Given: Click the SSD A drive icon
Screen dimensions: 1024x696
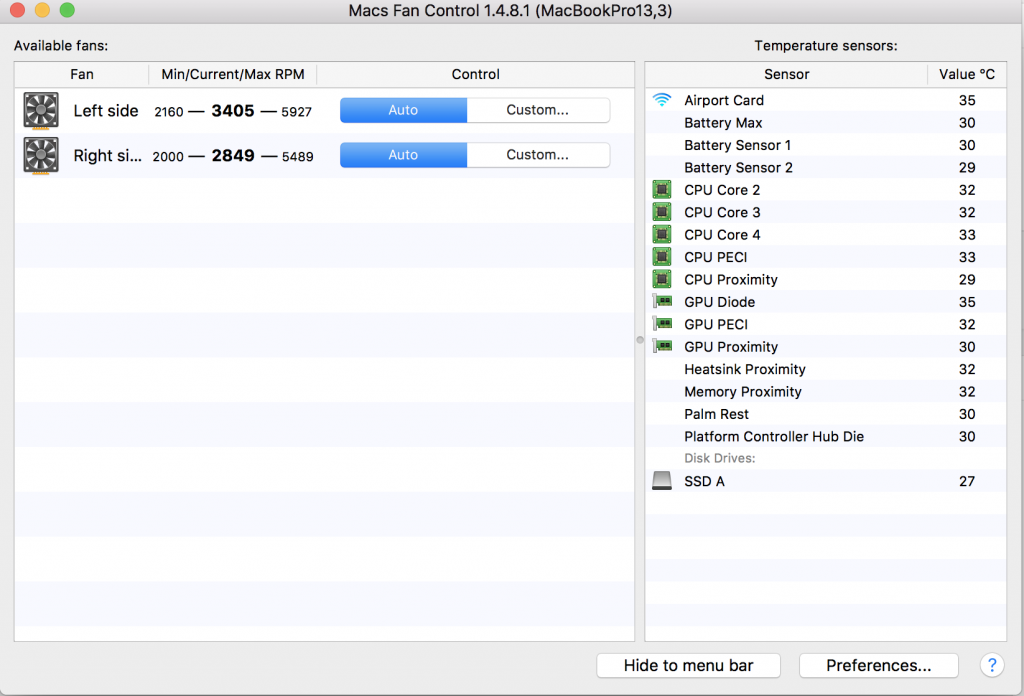Looking at the screenshot, I should coord(662,481).
